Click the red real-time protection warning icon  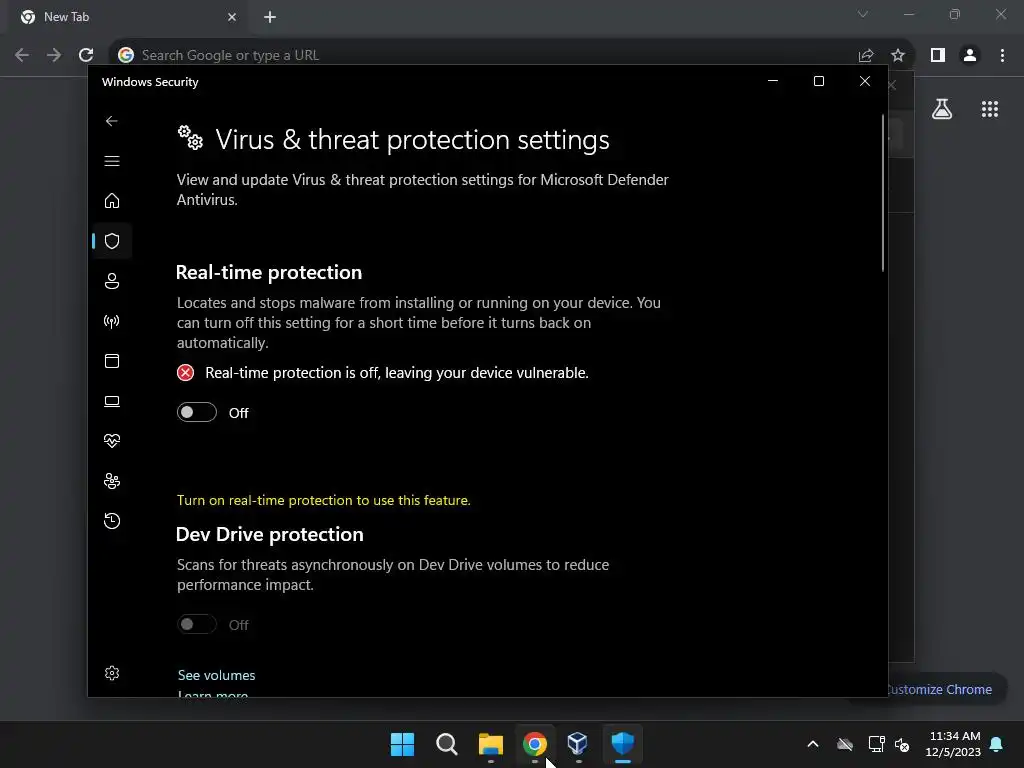tap(185, 373)
